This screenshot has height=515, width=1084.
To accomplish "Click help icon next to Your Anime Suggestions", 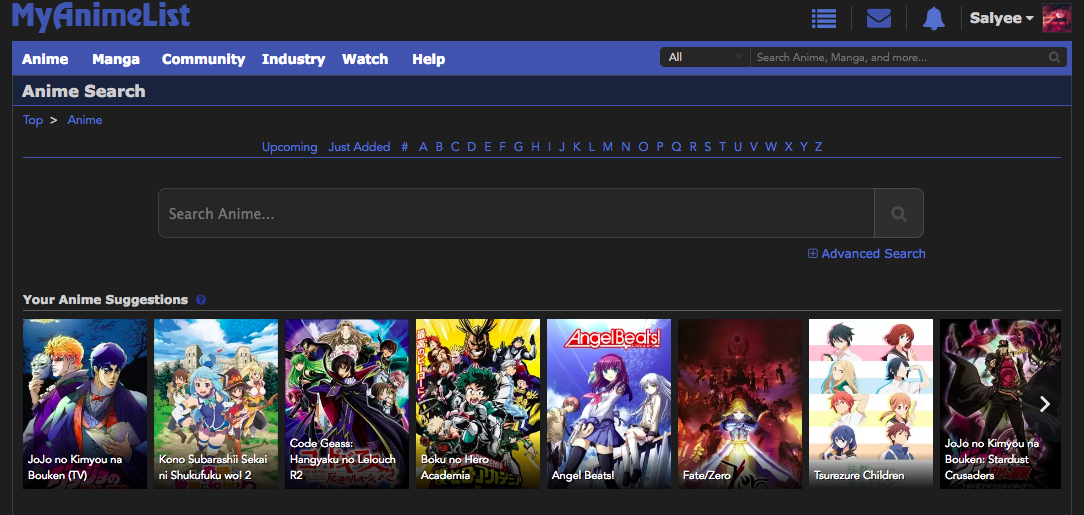I will coord(200,300).
